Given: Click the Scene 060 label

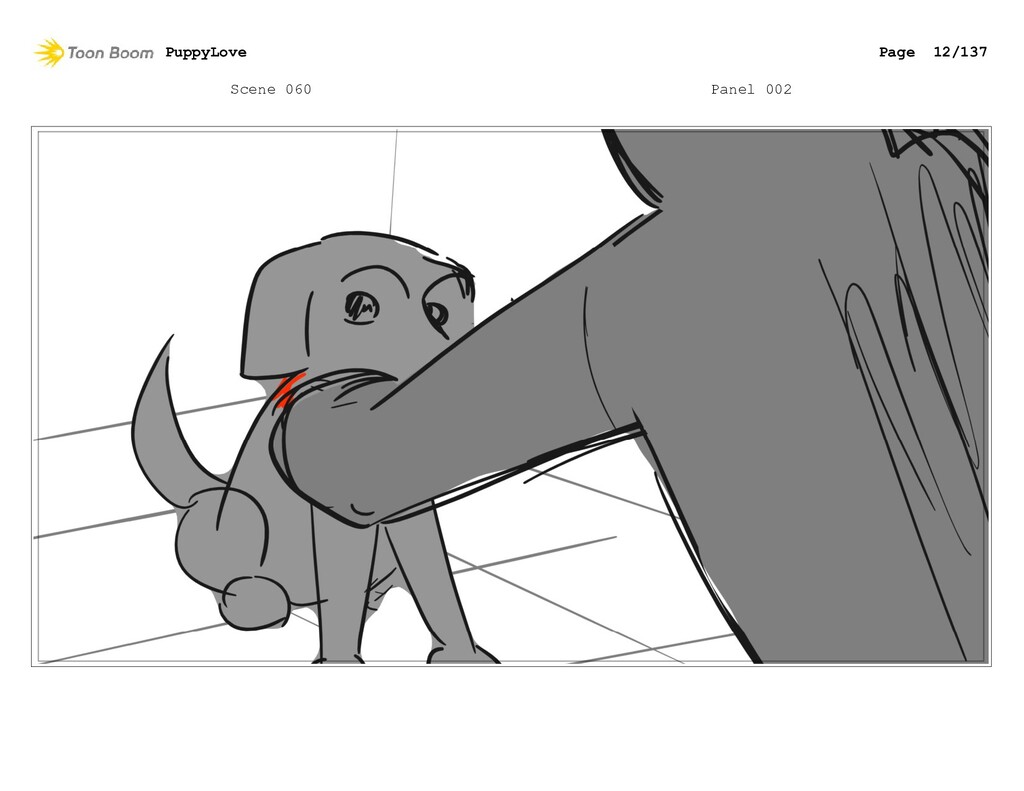Looking at the screenshot, I should pos(270,89).
